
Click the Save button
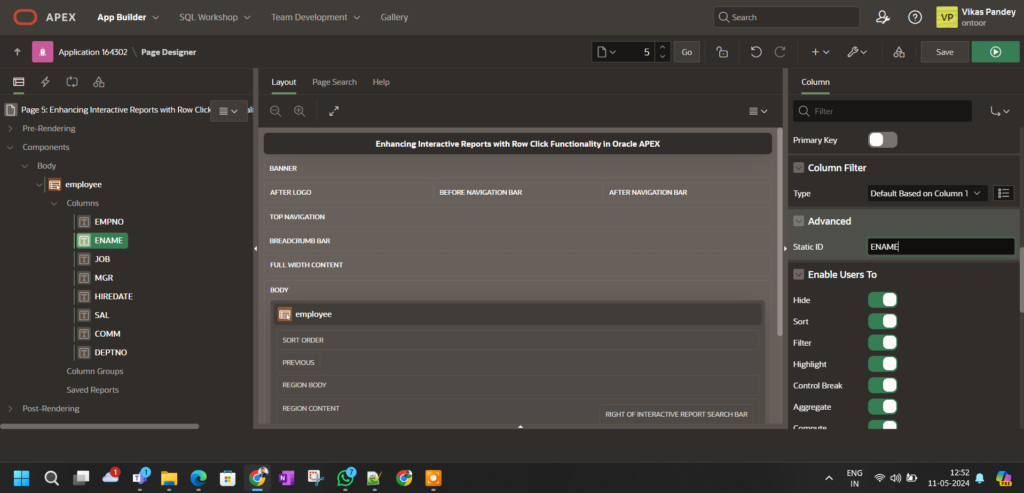pyautogui.click(x=944, y=52)
